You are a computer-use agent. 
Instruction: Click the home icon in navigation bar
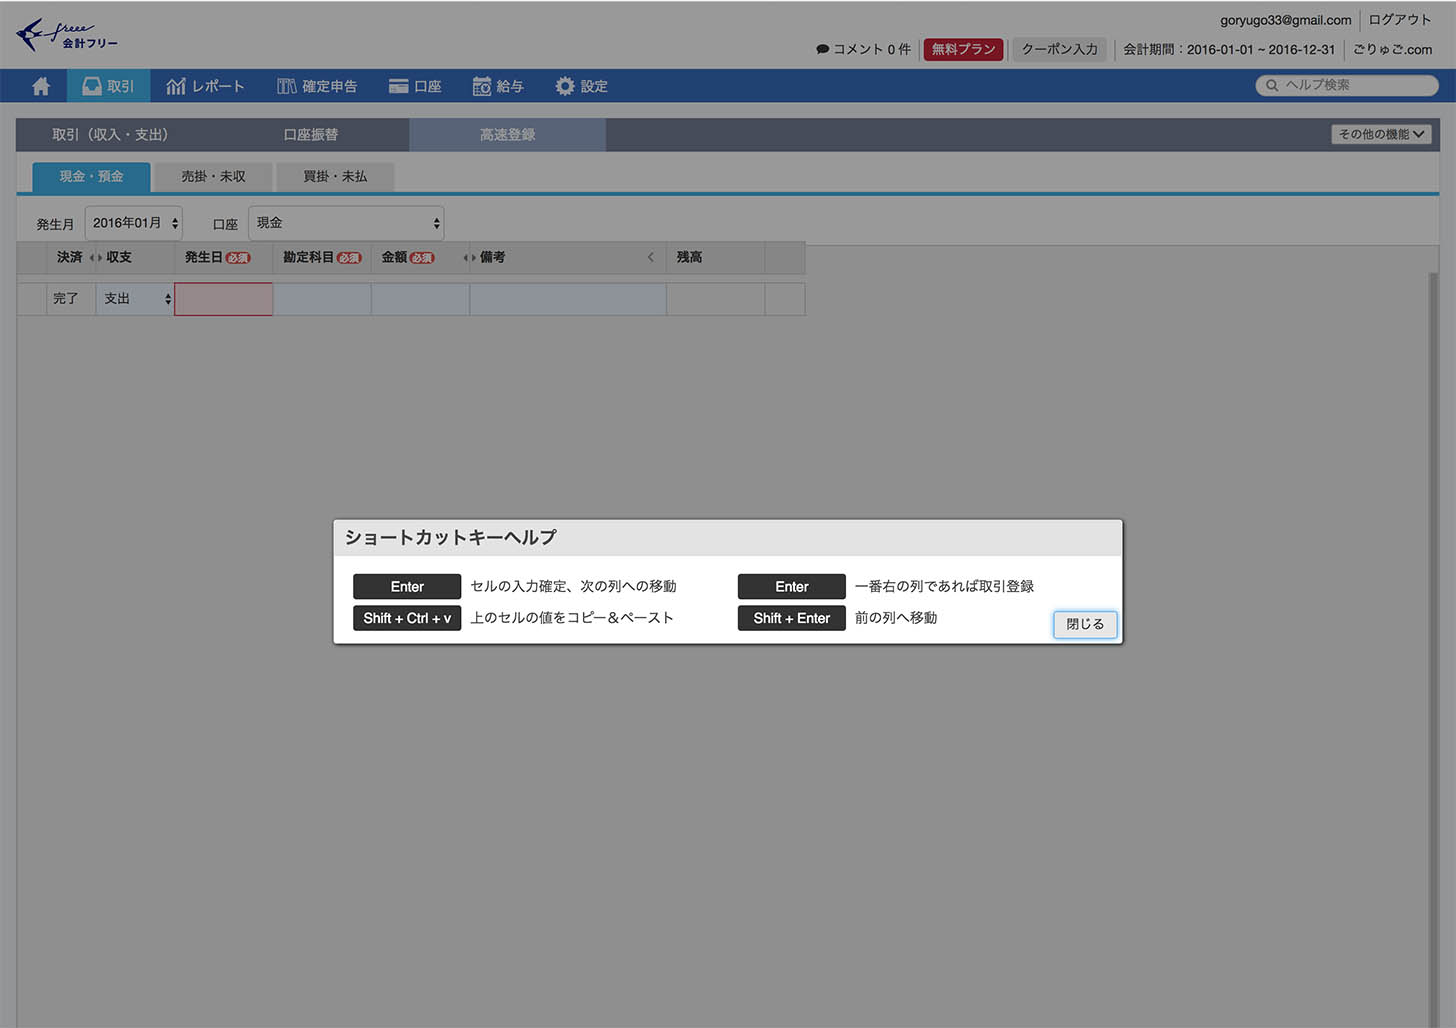41,86
